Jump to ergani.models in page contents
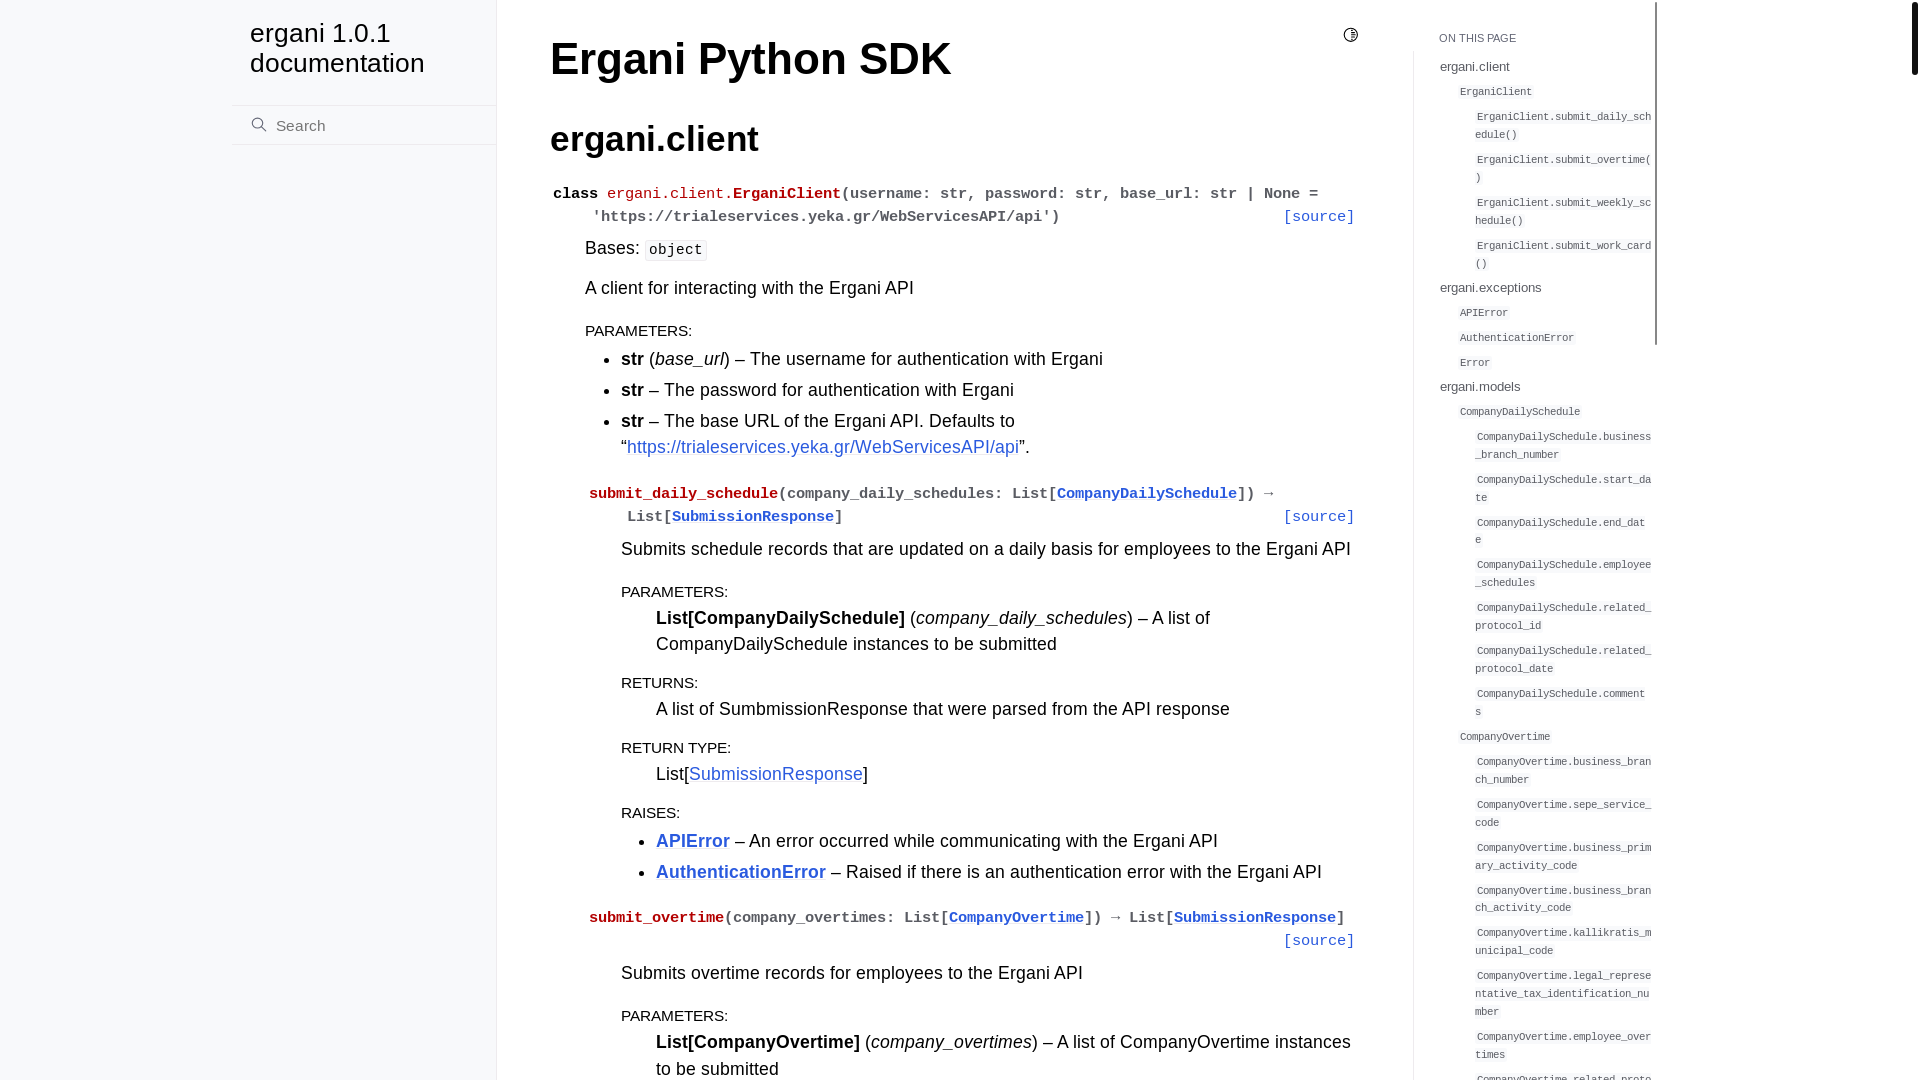The image size is (1920, 1080). click(1480, 387)
